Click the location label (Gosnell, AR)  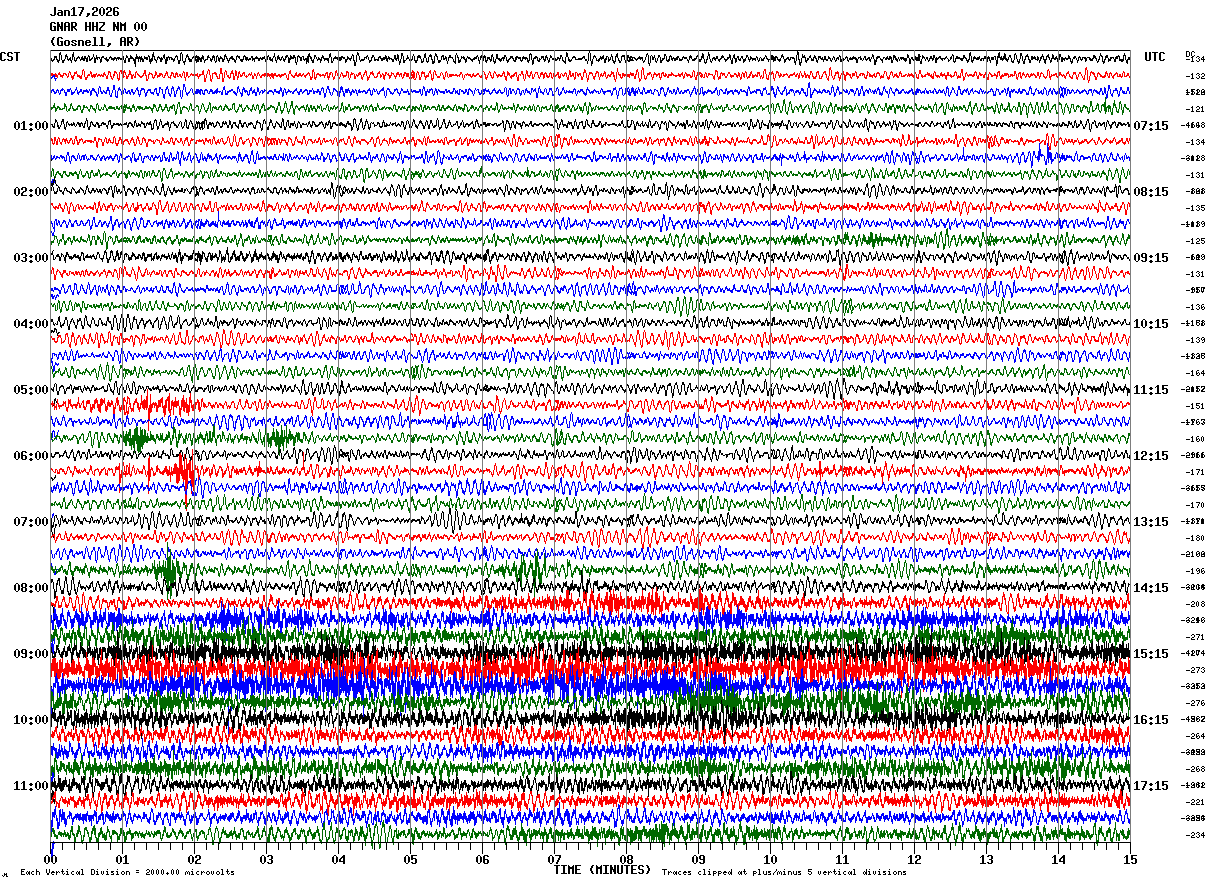pyautogui.click(x=95, y=42)
